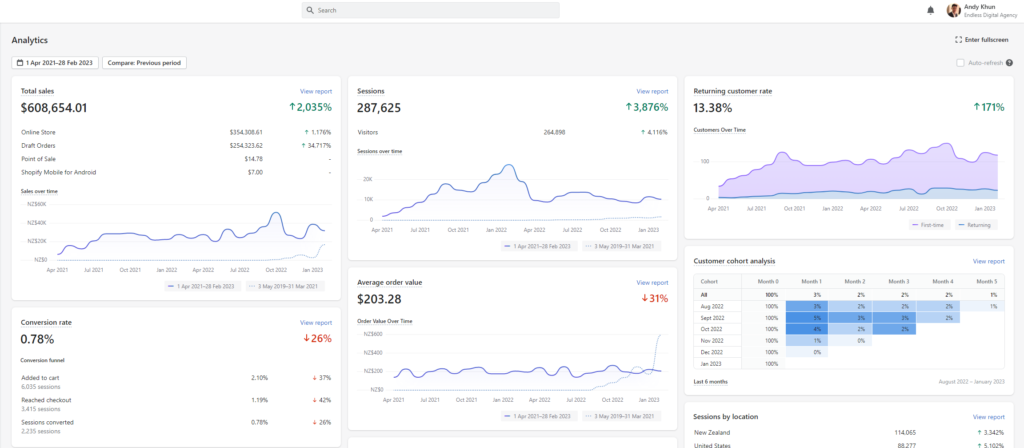Open the Compare: Previous period dropdown
This screenshot has width=1024, height=448.
point(143,63)
